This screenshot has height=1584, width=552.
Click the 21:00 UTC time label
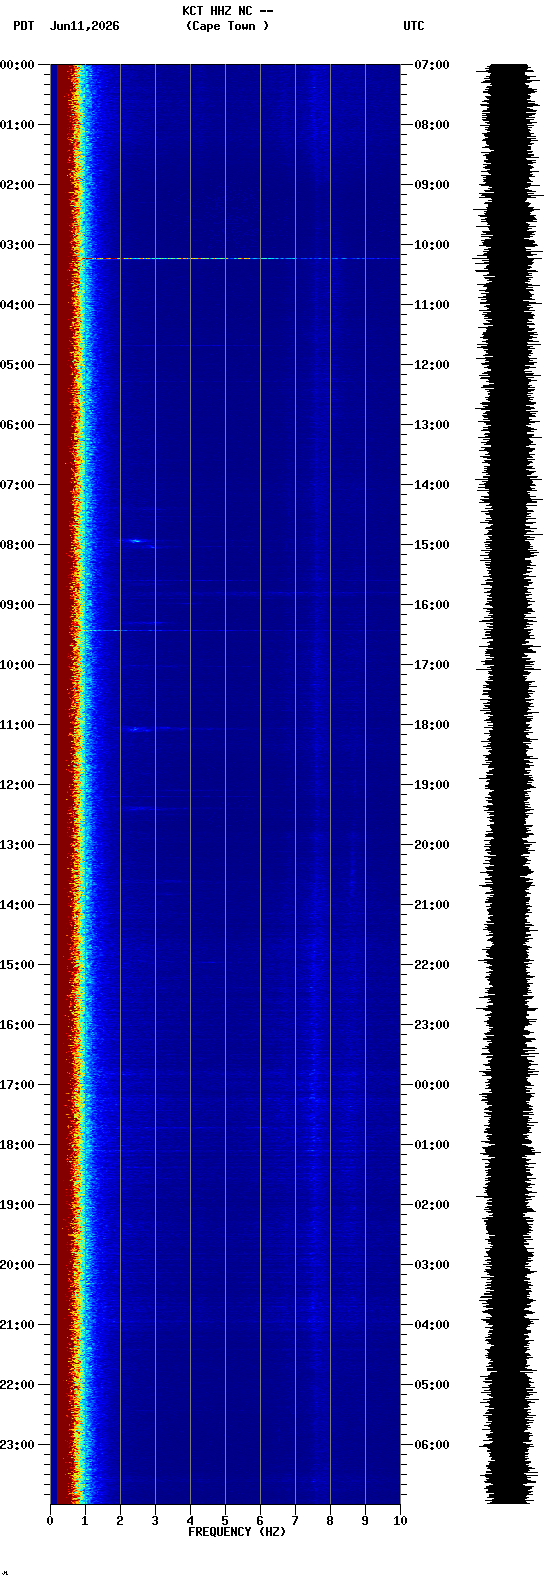tap(432, 905)
